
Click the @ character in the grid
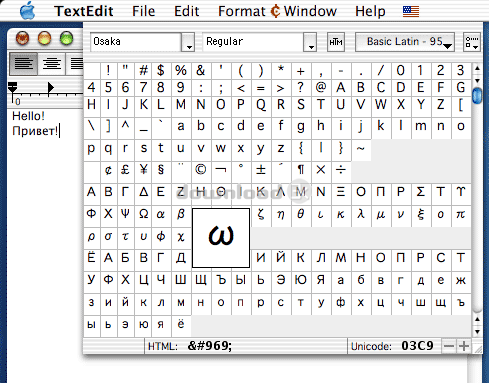[x=321, y=87]
